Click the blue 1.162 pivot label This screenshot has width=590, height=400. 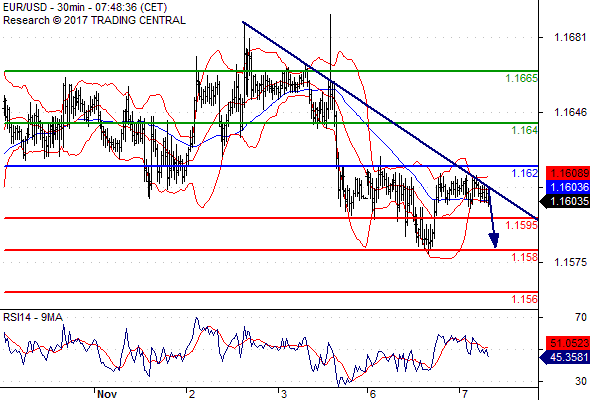525,173
